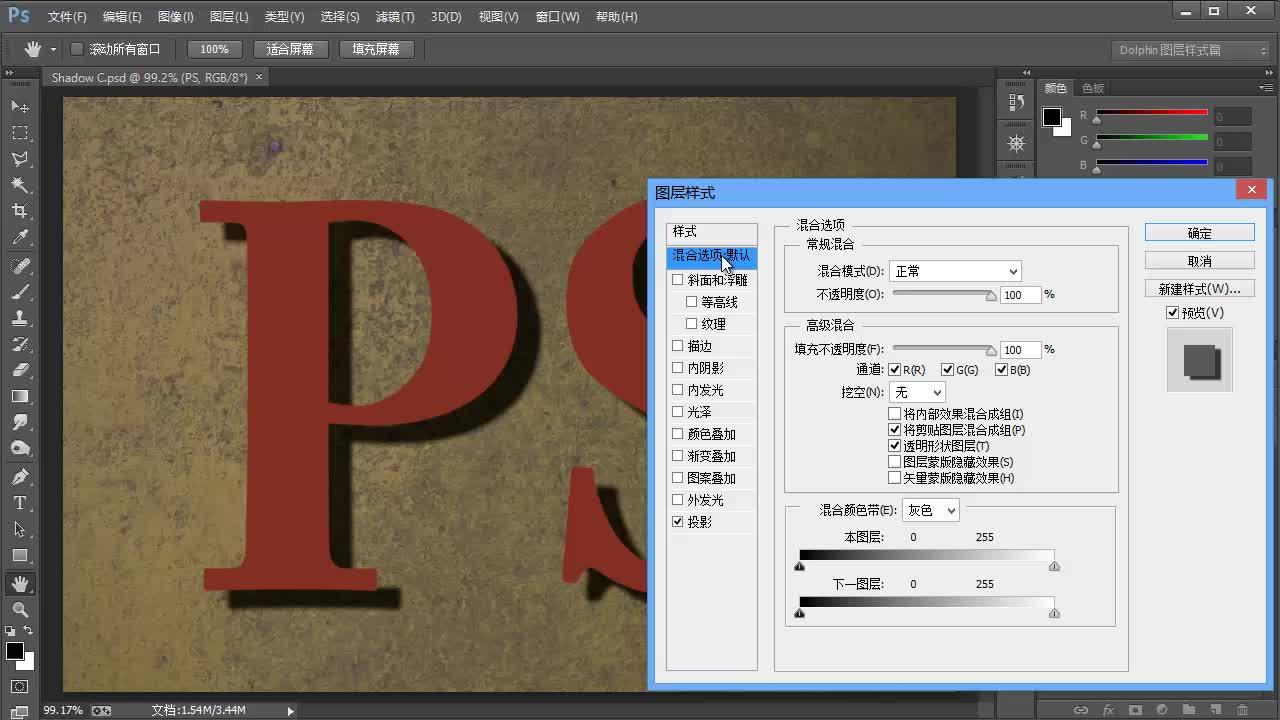Select the Clone Stamp tool
This screenshot has height=720, width=1280.
pos(20,318)
